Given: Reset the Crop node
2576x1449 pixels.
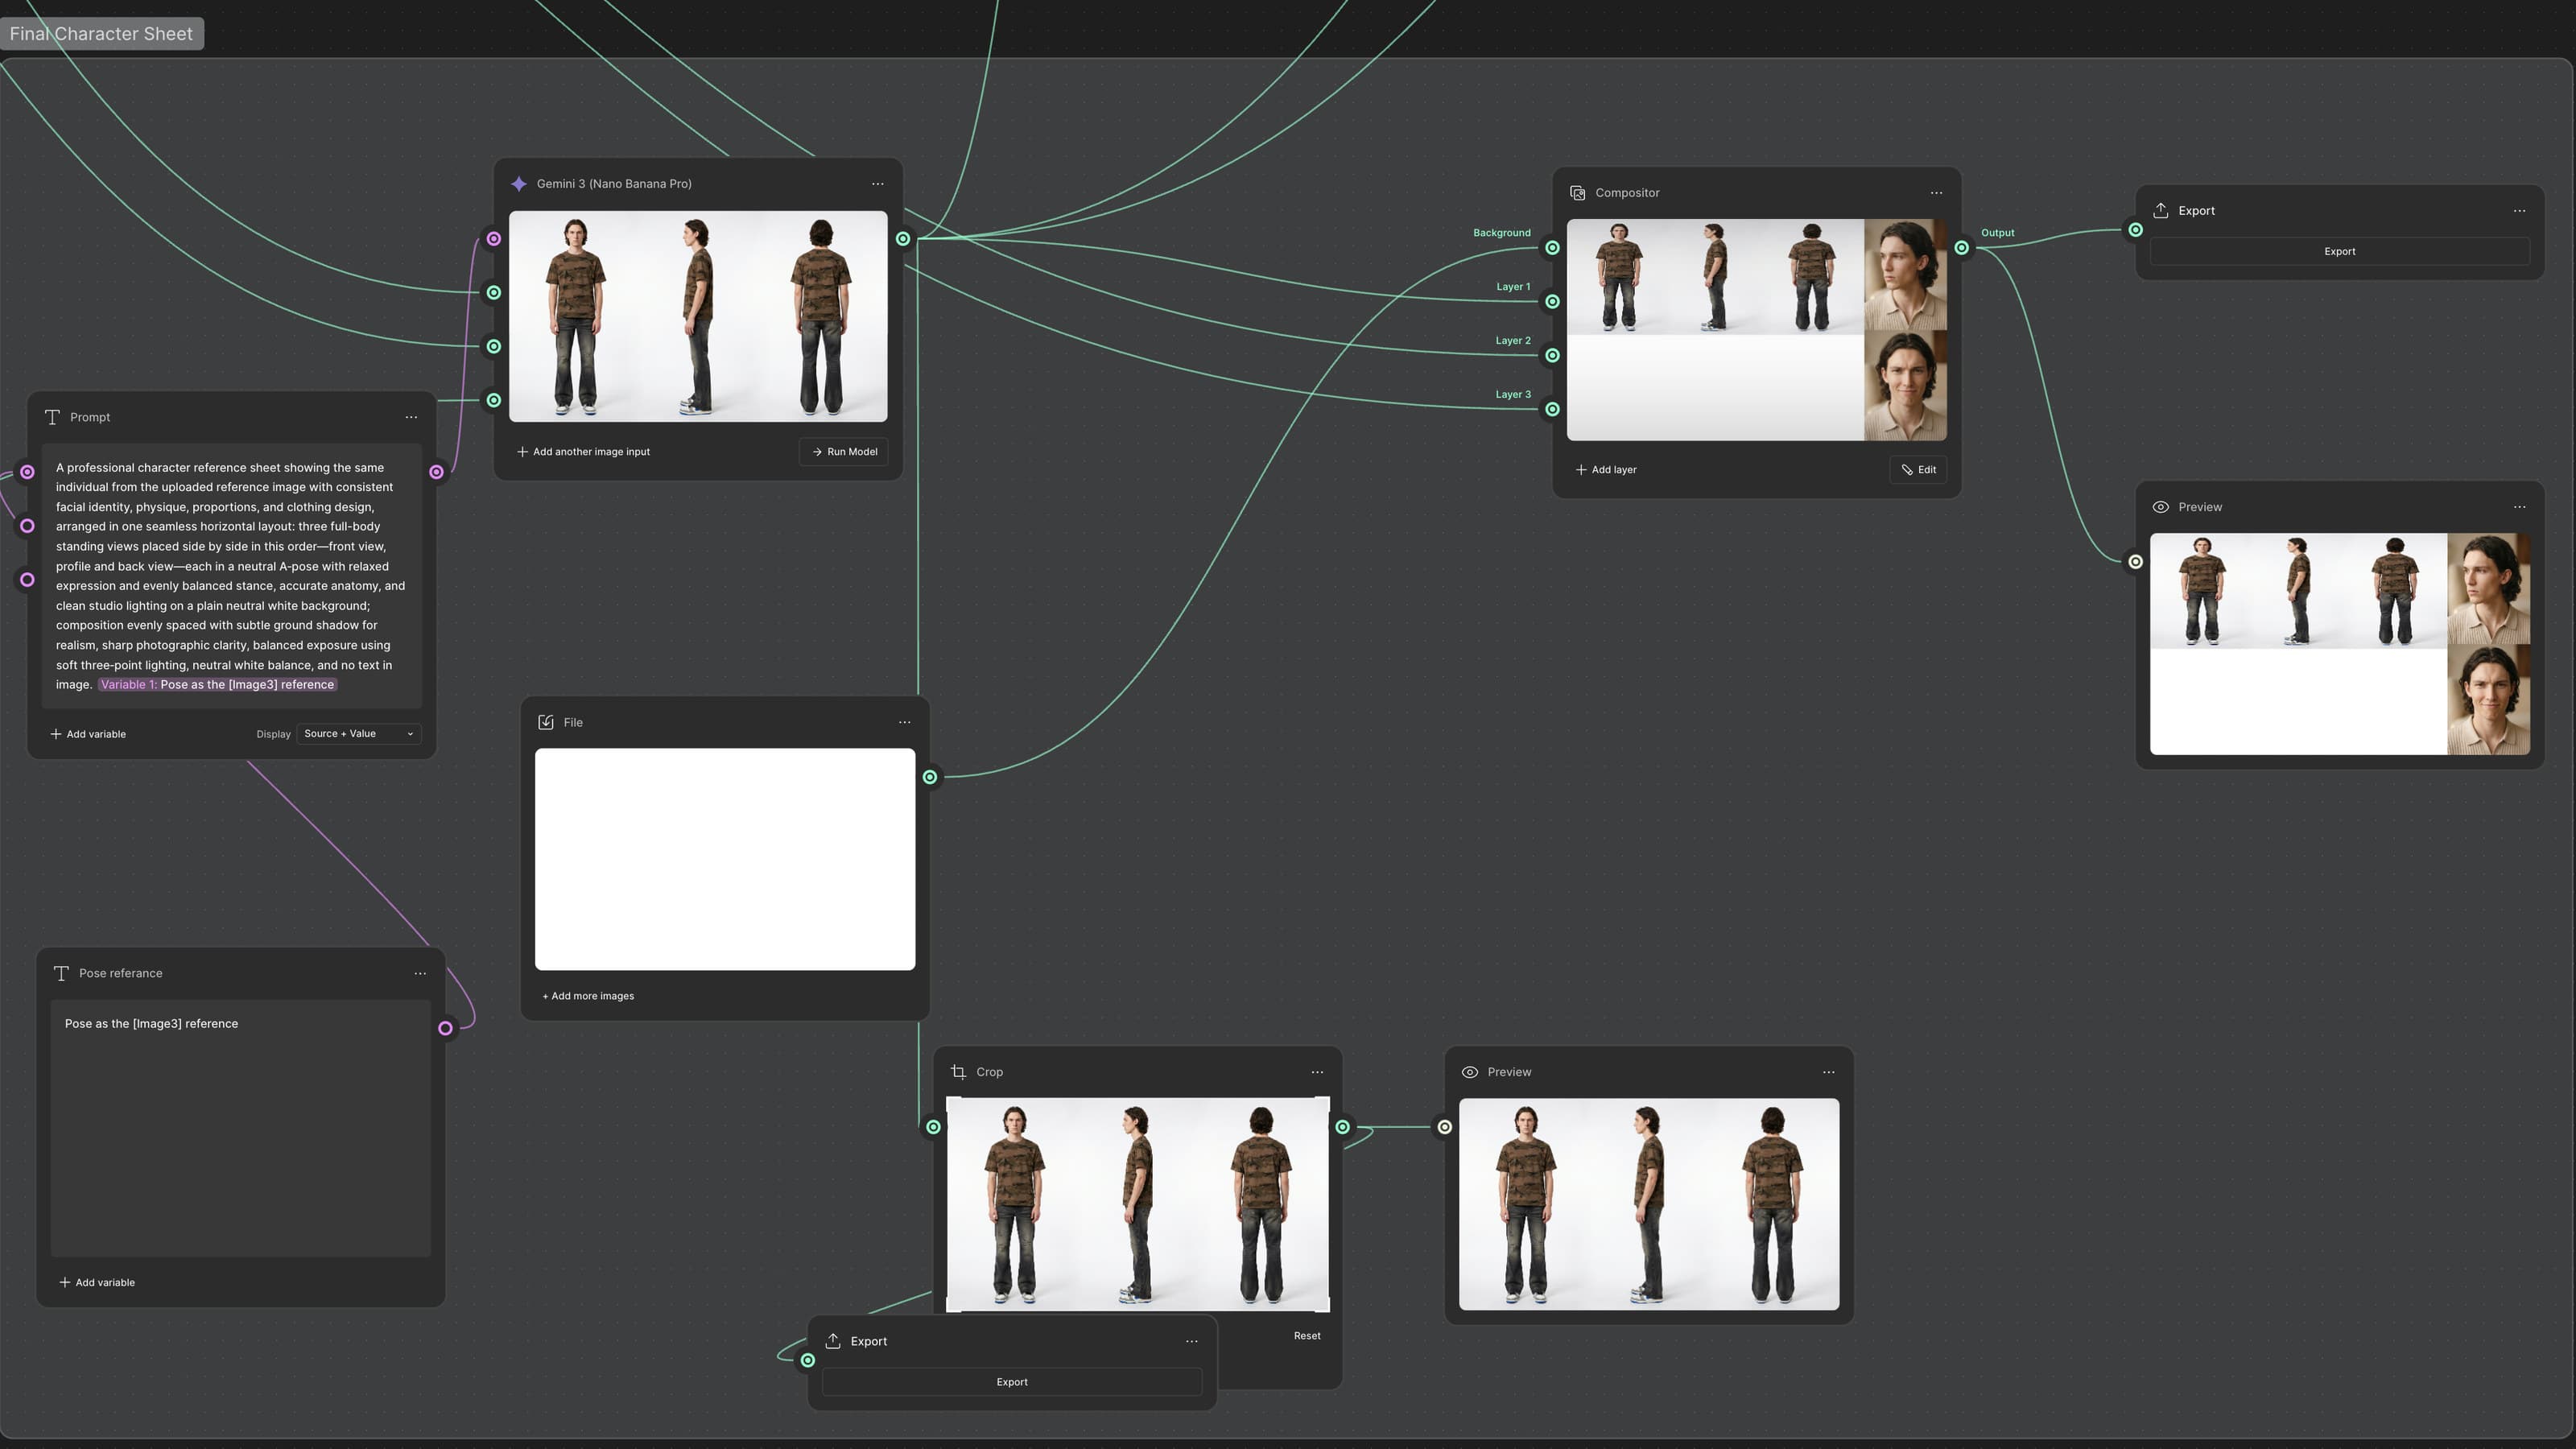Looking at the screenshot, I should tap(1307, 1336).
